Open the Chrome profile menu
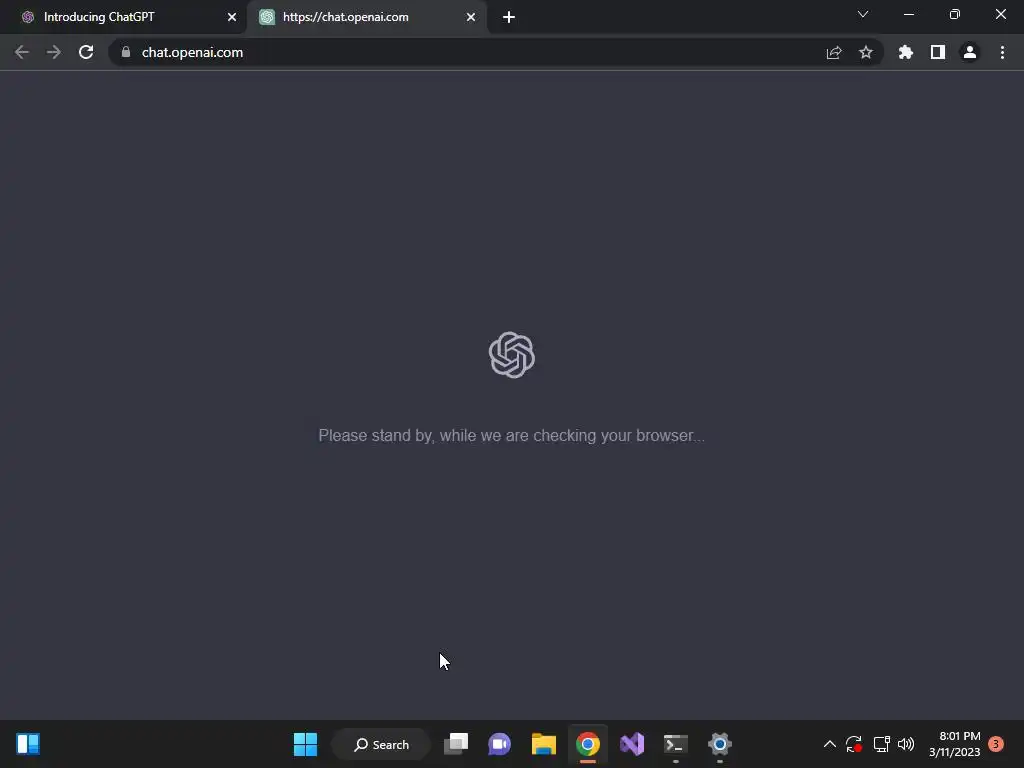 pyautogui.click(x=970, y=52)
